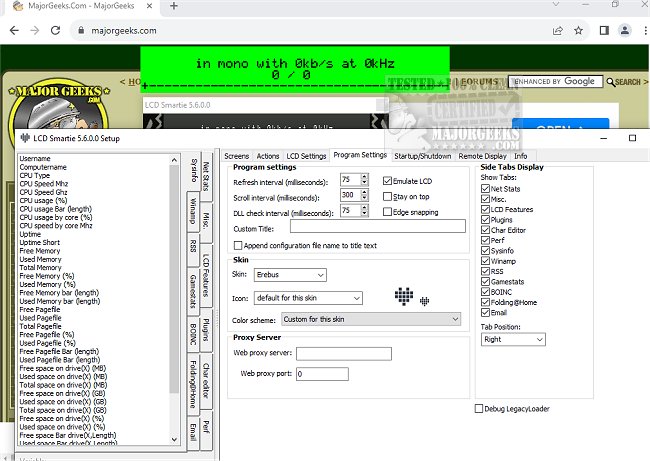Enable the Edge snapping checkbox
650x461 pixels.
point(387,211)
